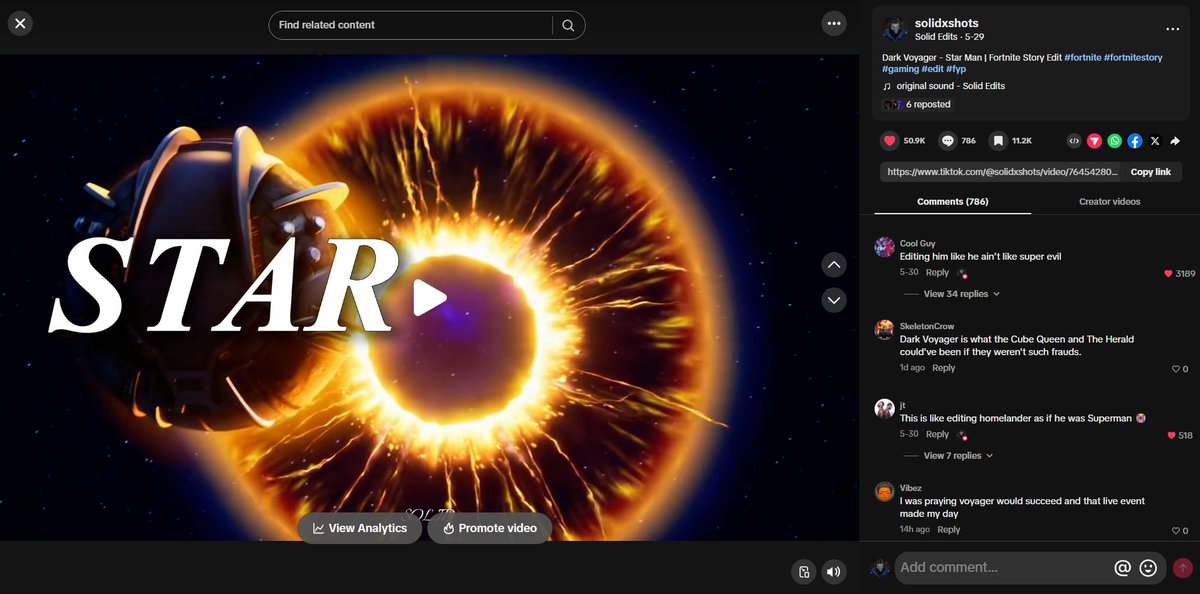Open Vibez's profile avatar
This screenshot has width=1200, height=594.
pos(884,492)
